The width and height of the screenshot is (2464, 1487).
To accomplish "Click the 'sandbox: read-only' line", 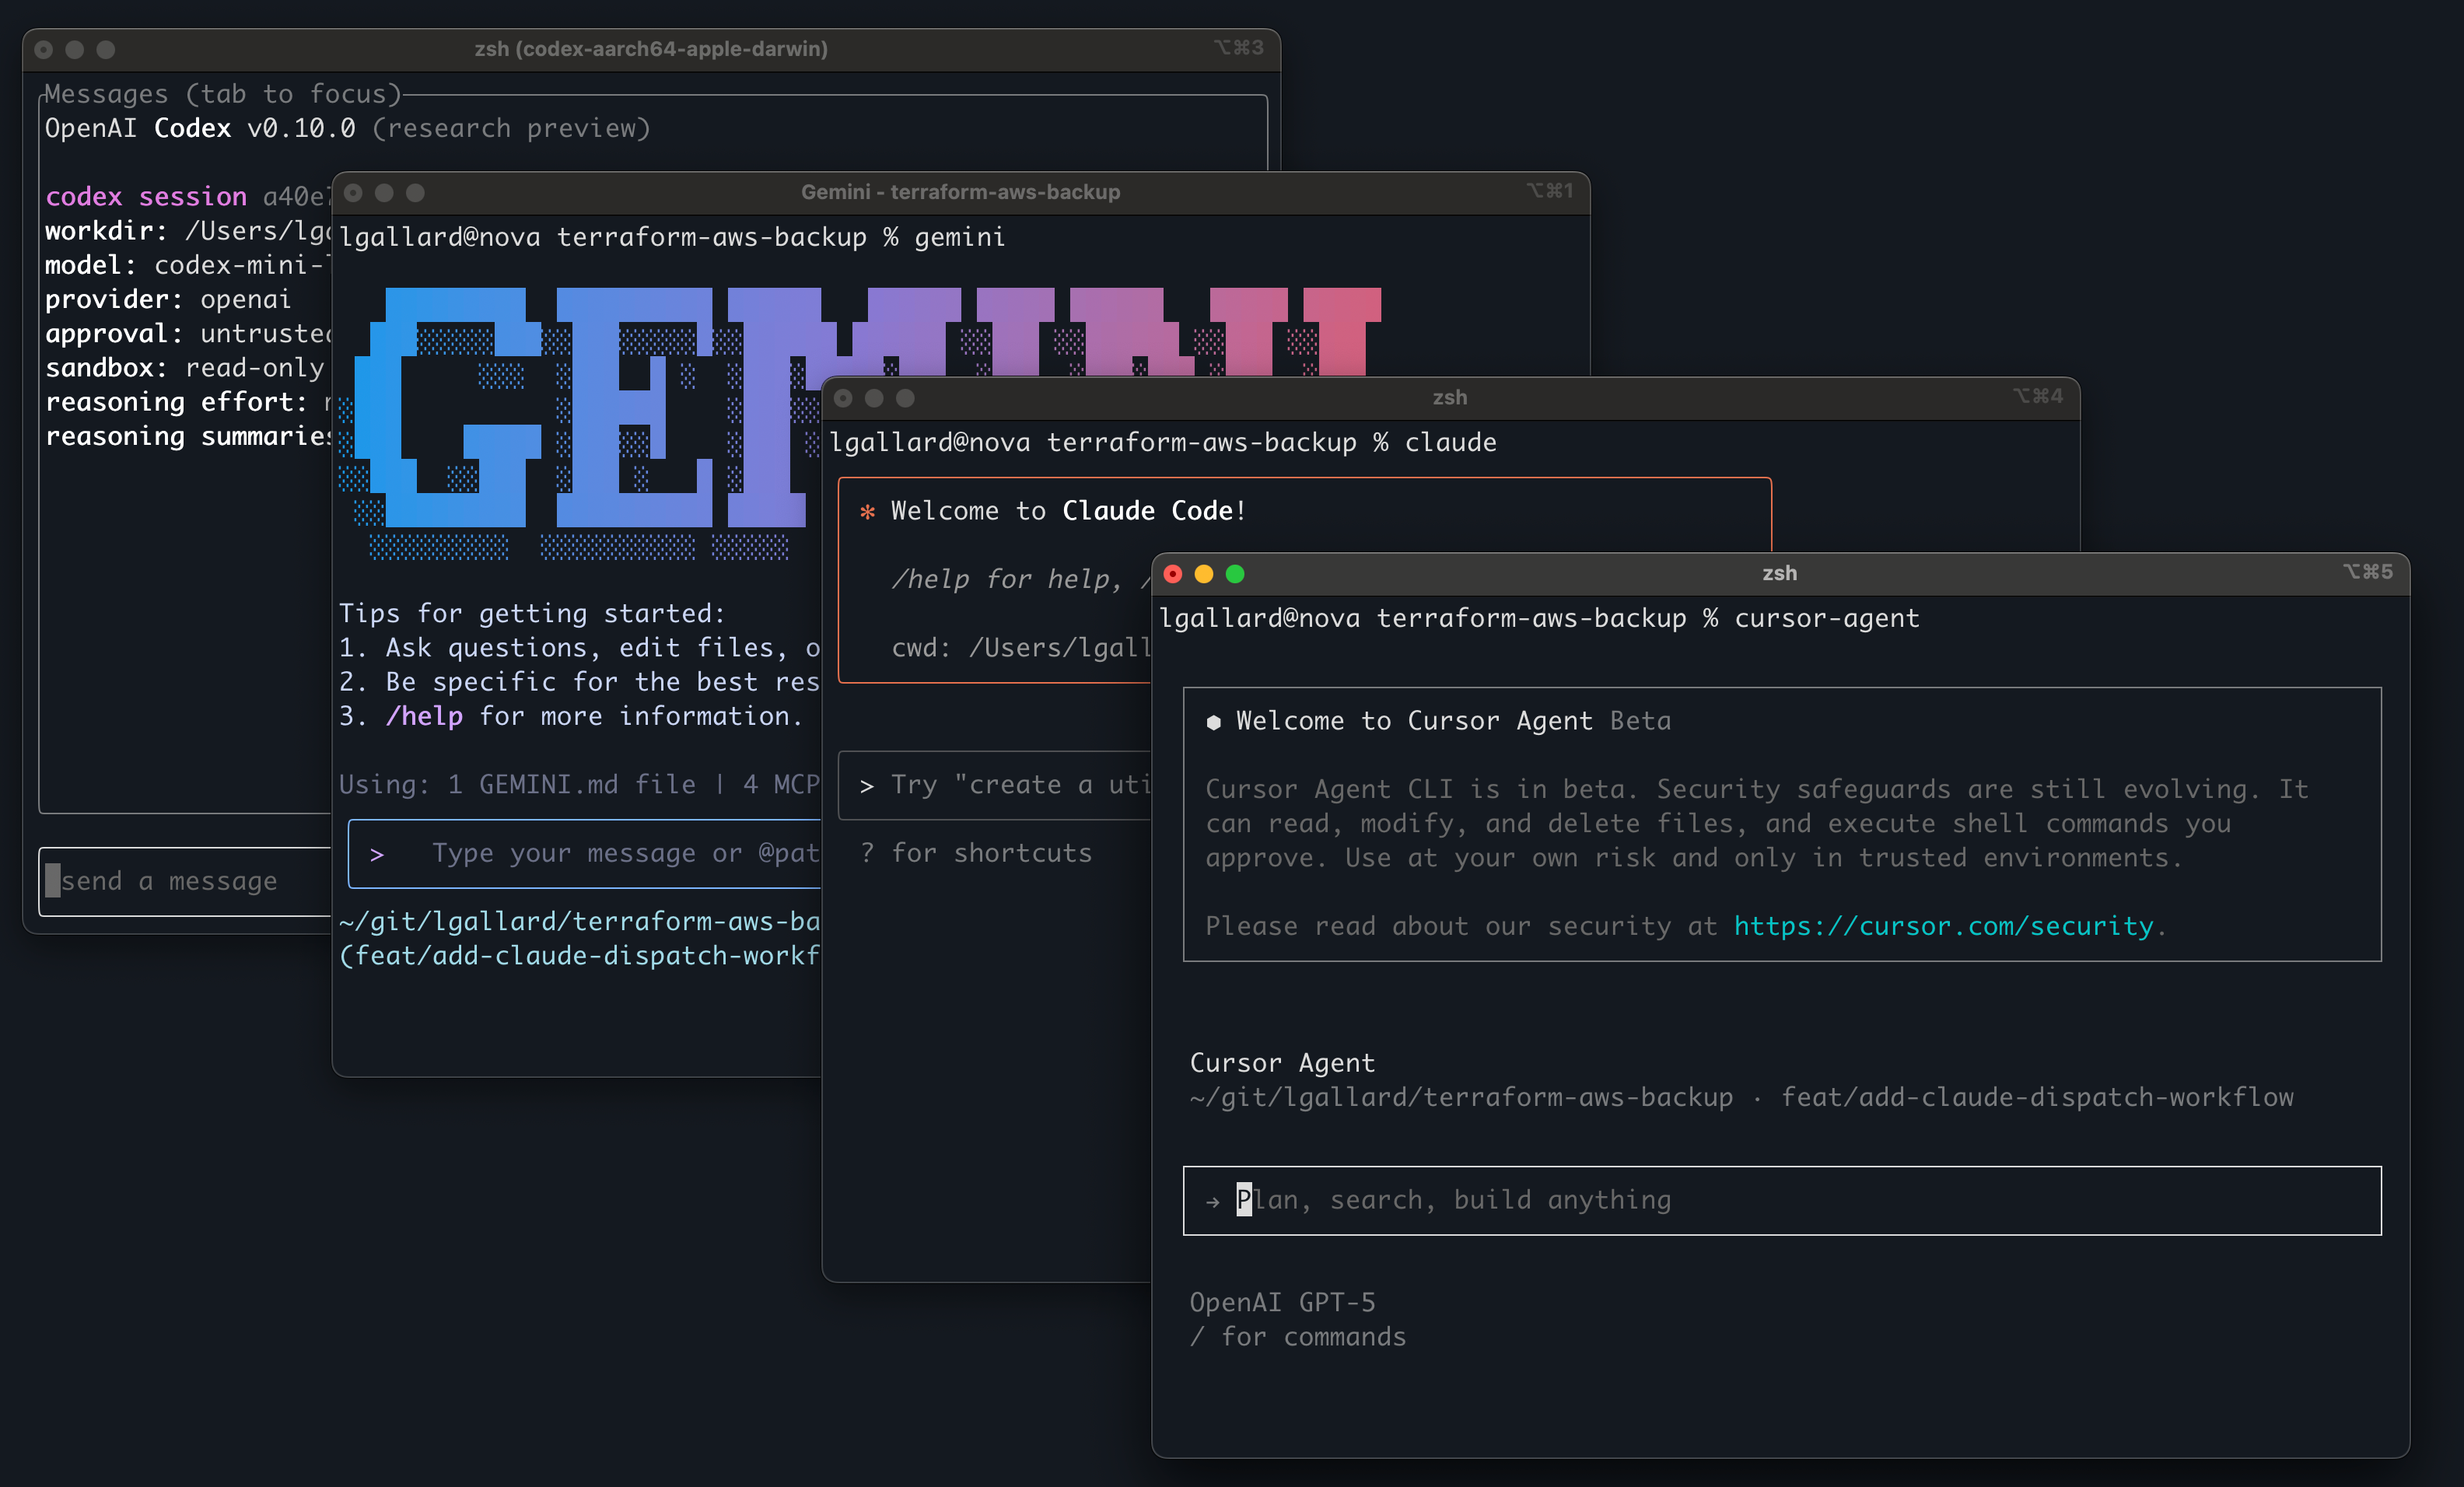I will (185, 368).
